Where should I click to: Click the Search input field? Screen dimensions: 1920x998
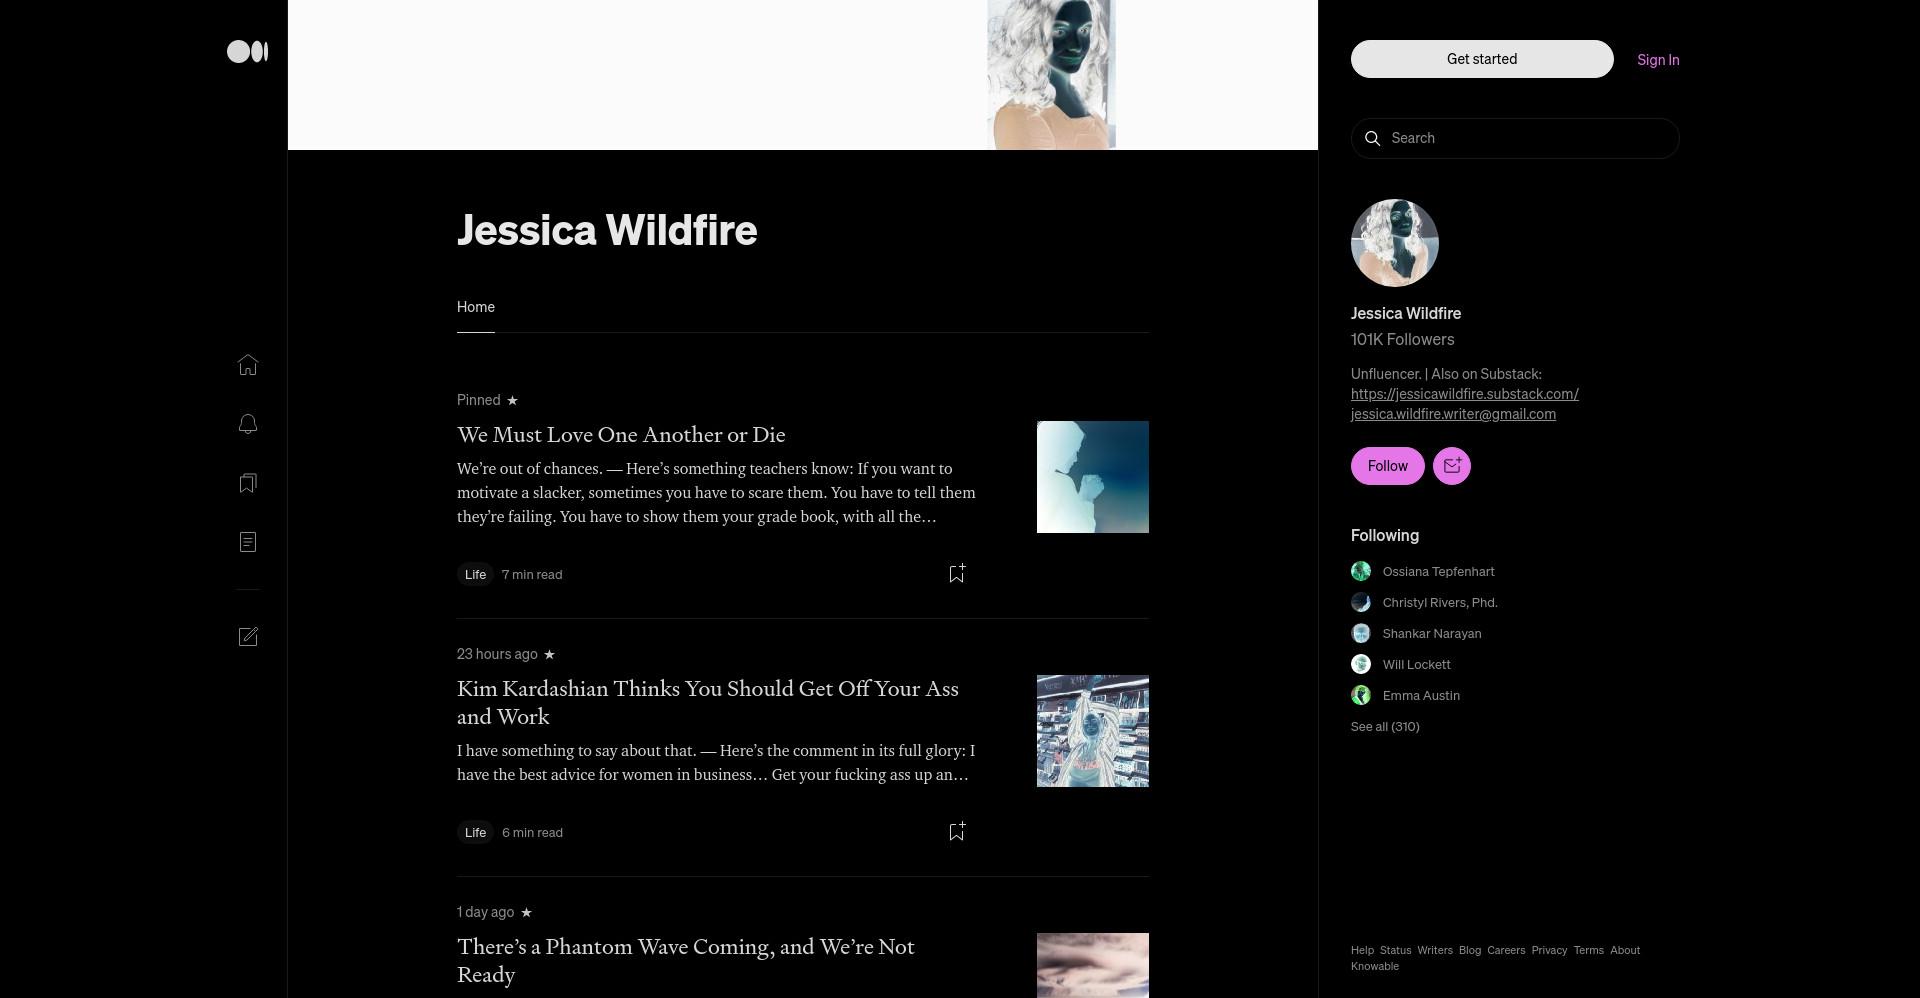point(1515,138)
